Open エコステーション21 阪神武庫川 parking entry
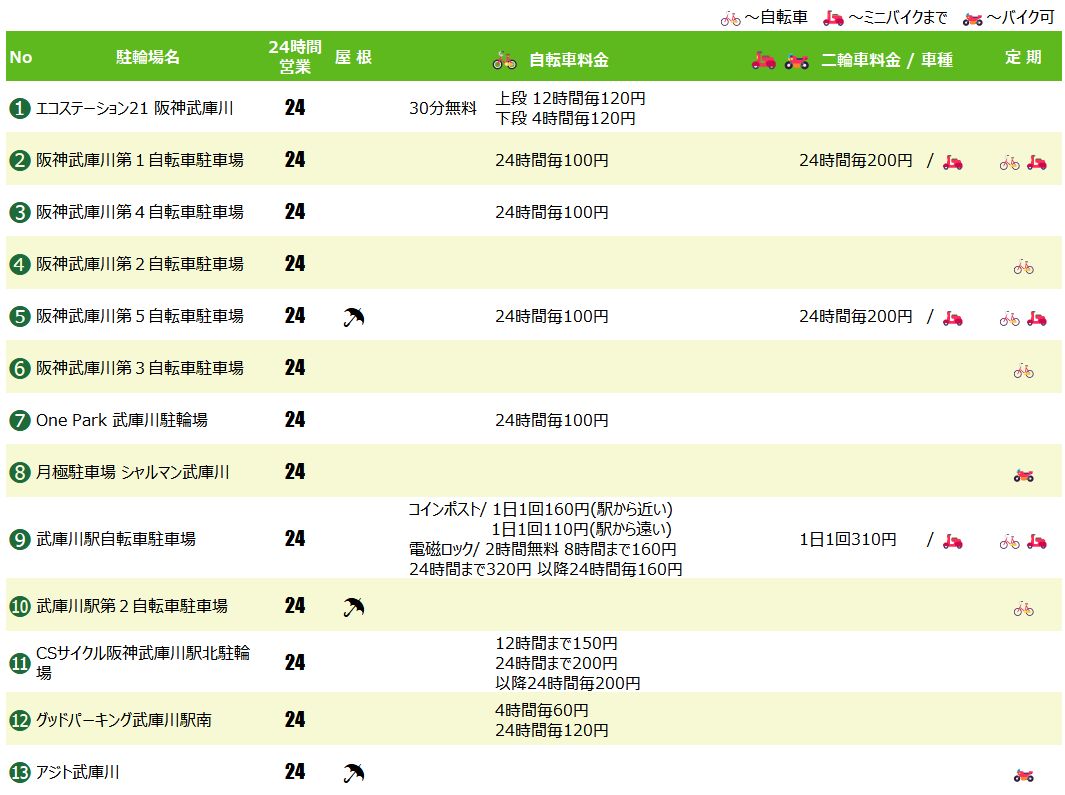The height and width of the screenshot is (795, 1065). (x=134, y=108)
